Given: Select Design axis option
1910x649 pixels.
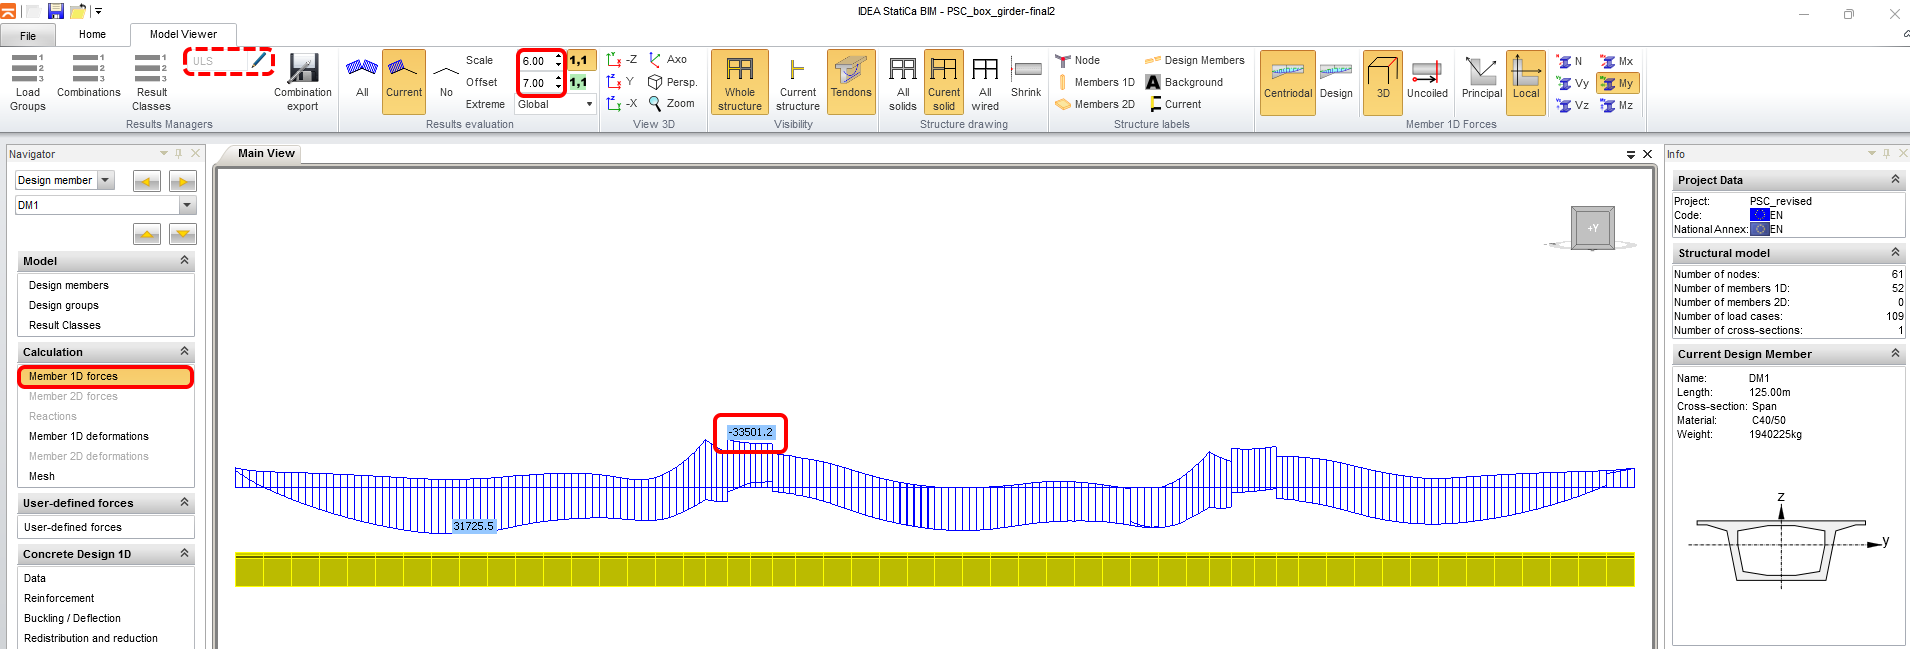Looking at the screenshot, I should [x=1336, y=82].
